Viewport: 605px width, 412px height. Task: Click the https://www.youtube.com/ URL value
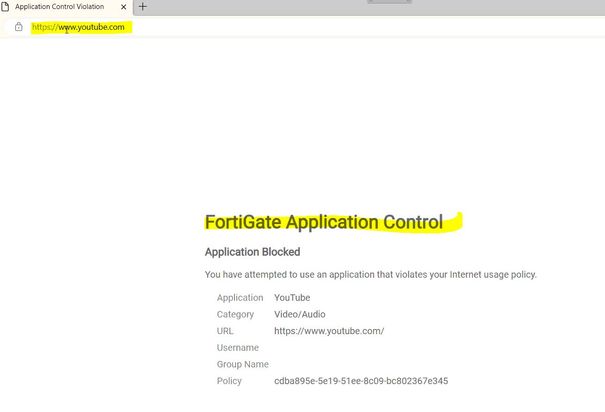point(329,331)
